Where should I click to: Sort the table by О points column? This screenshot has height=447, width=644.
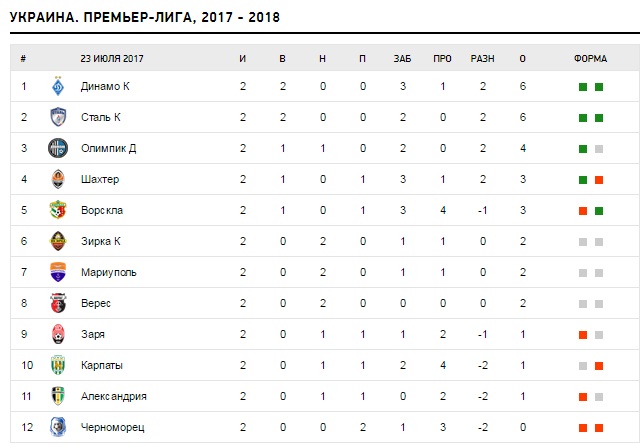pos(523,58)
